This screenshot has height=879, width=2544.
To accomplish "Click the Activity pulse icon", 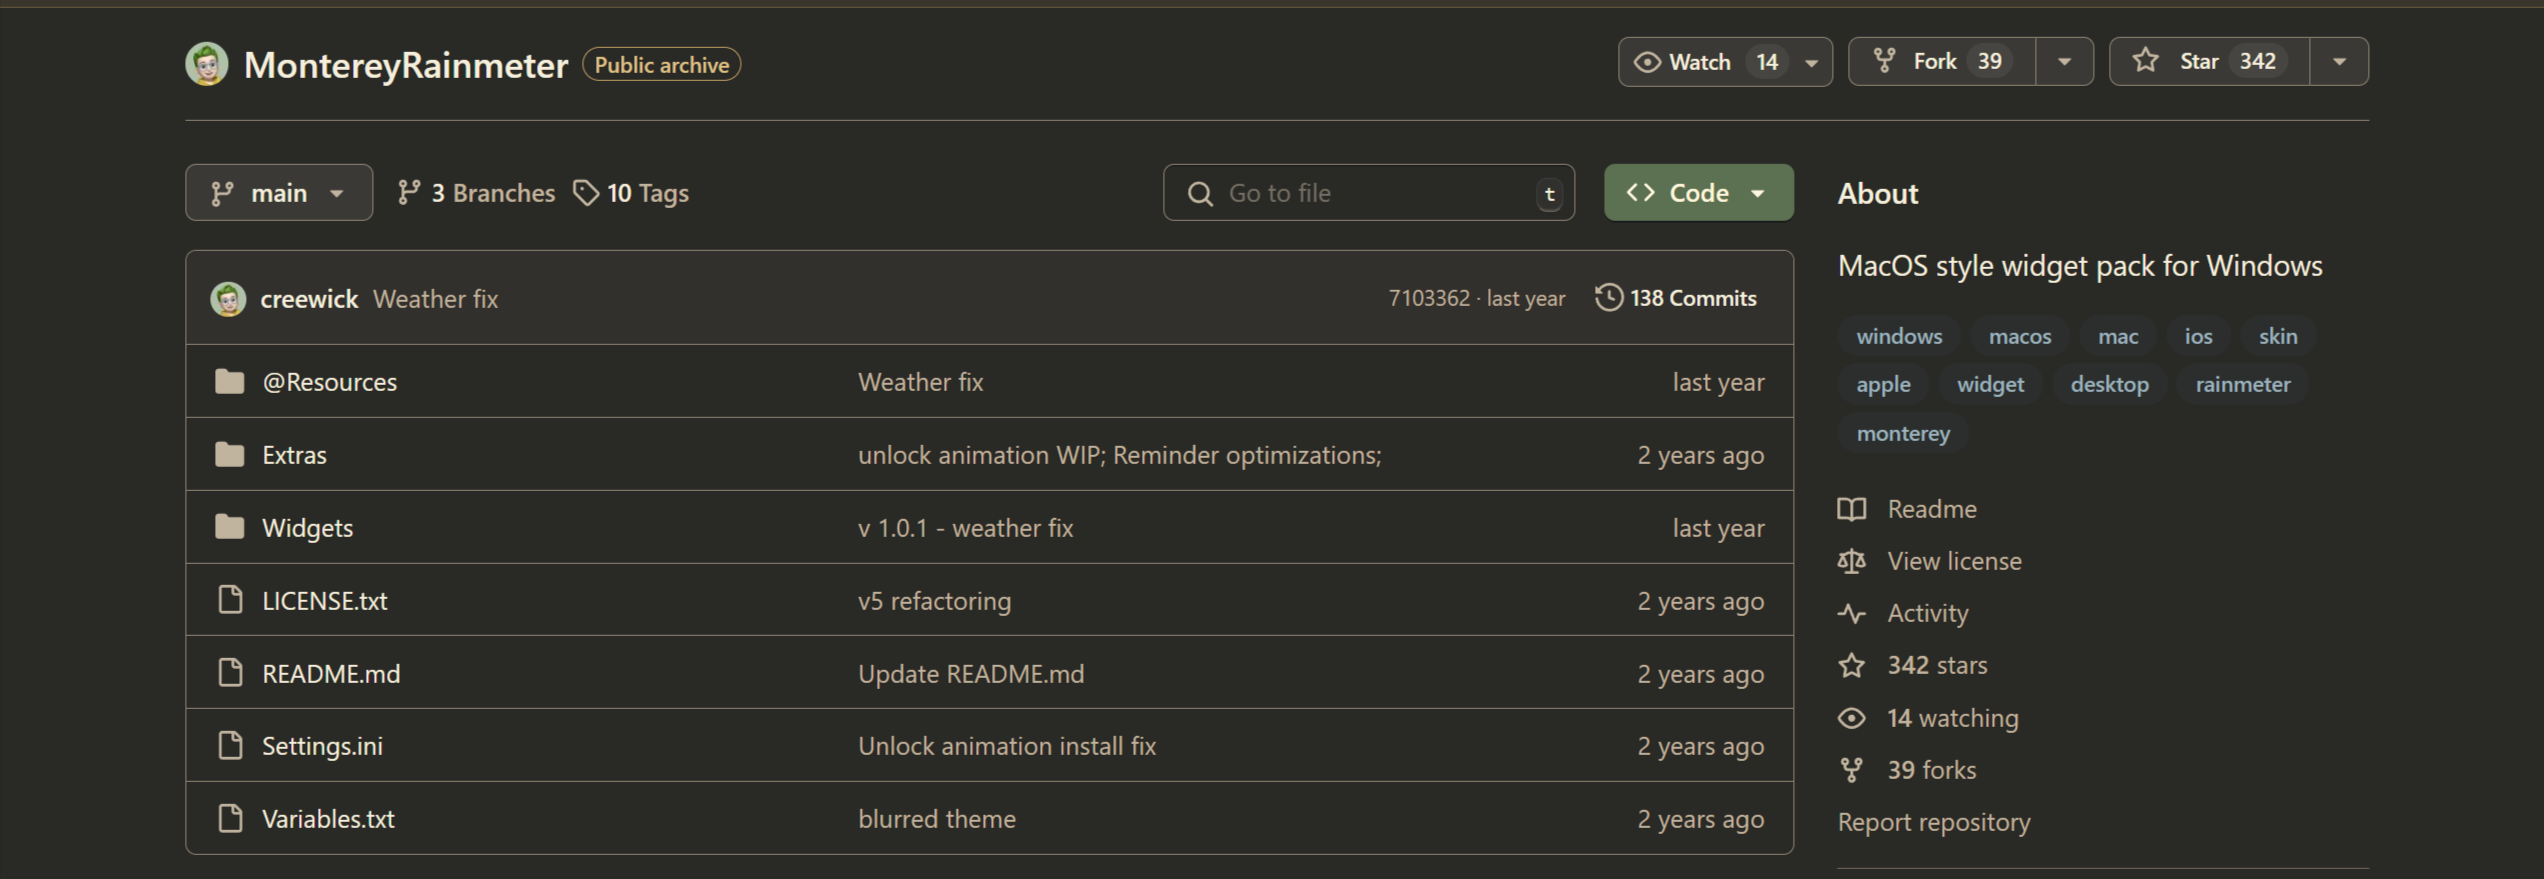I will coord(1851,613).
